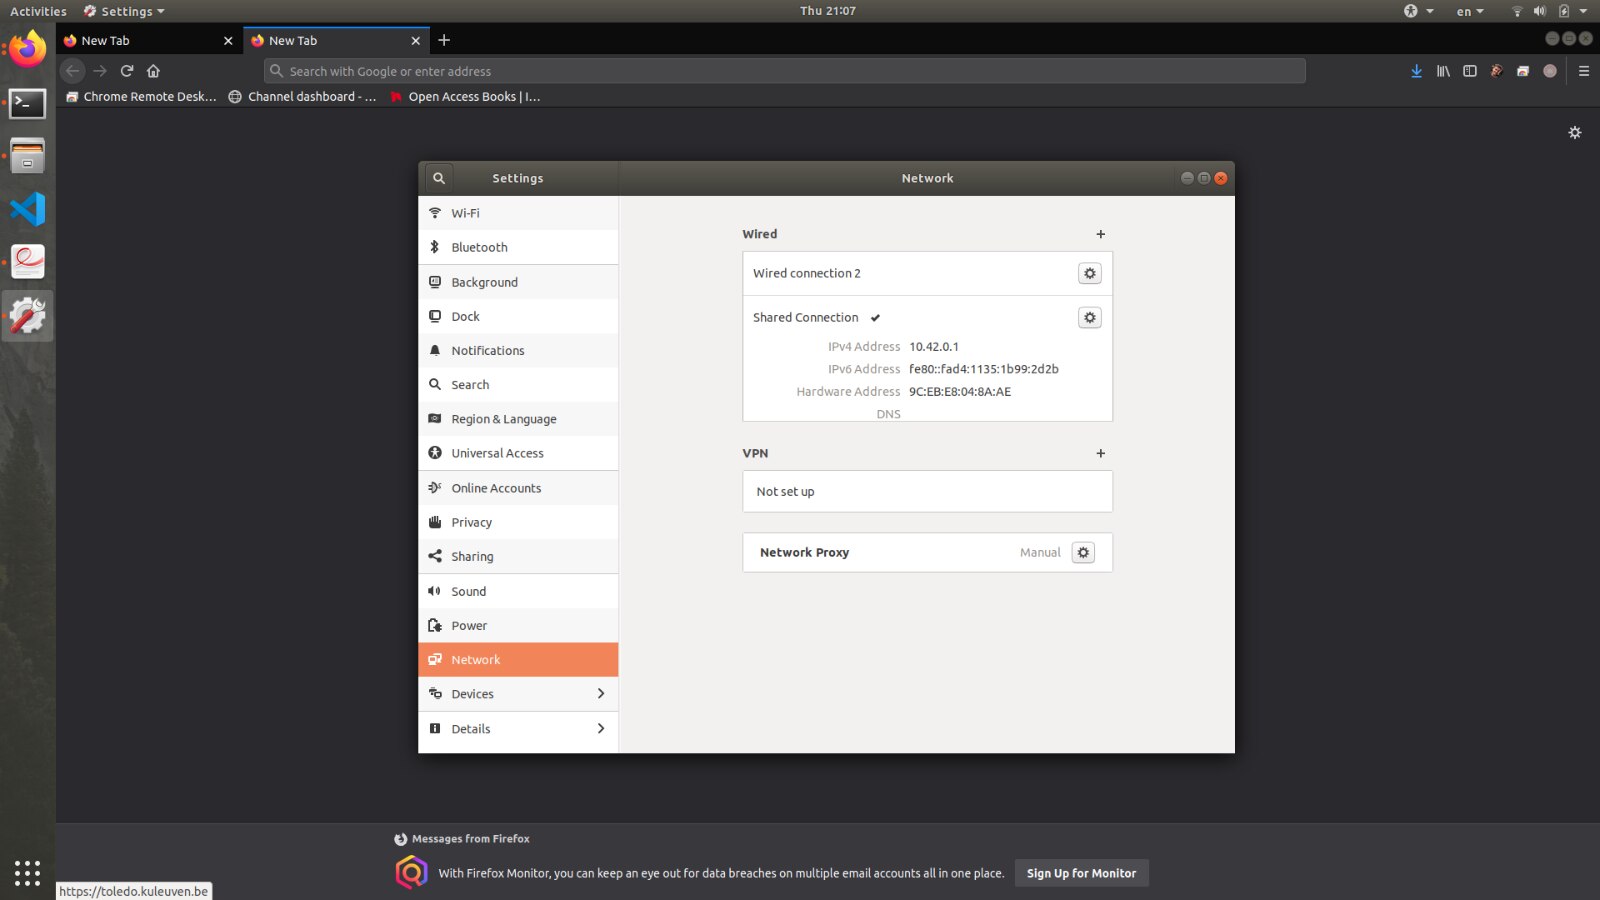Close the first New Tab

click(228, 41)
